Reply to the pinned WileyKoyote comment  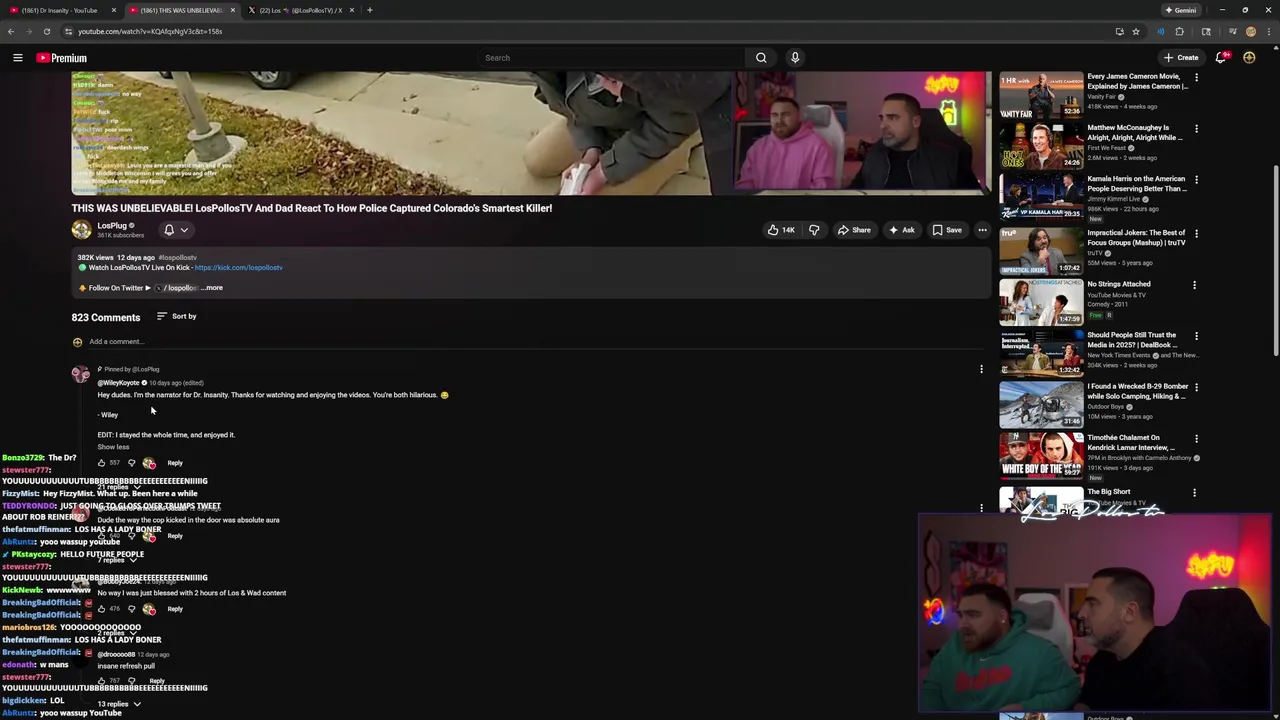[x=175, y=463]
